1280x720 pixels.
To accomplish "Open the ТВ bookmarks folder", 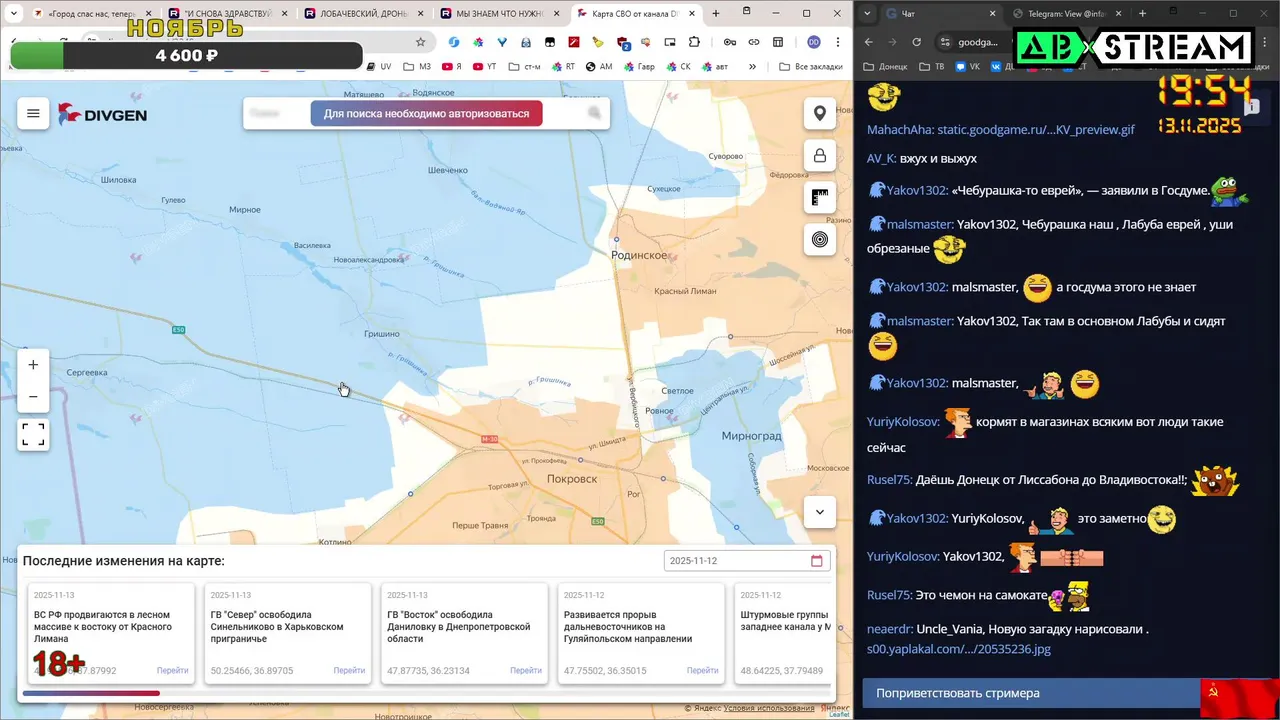I will coord(931,66).
